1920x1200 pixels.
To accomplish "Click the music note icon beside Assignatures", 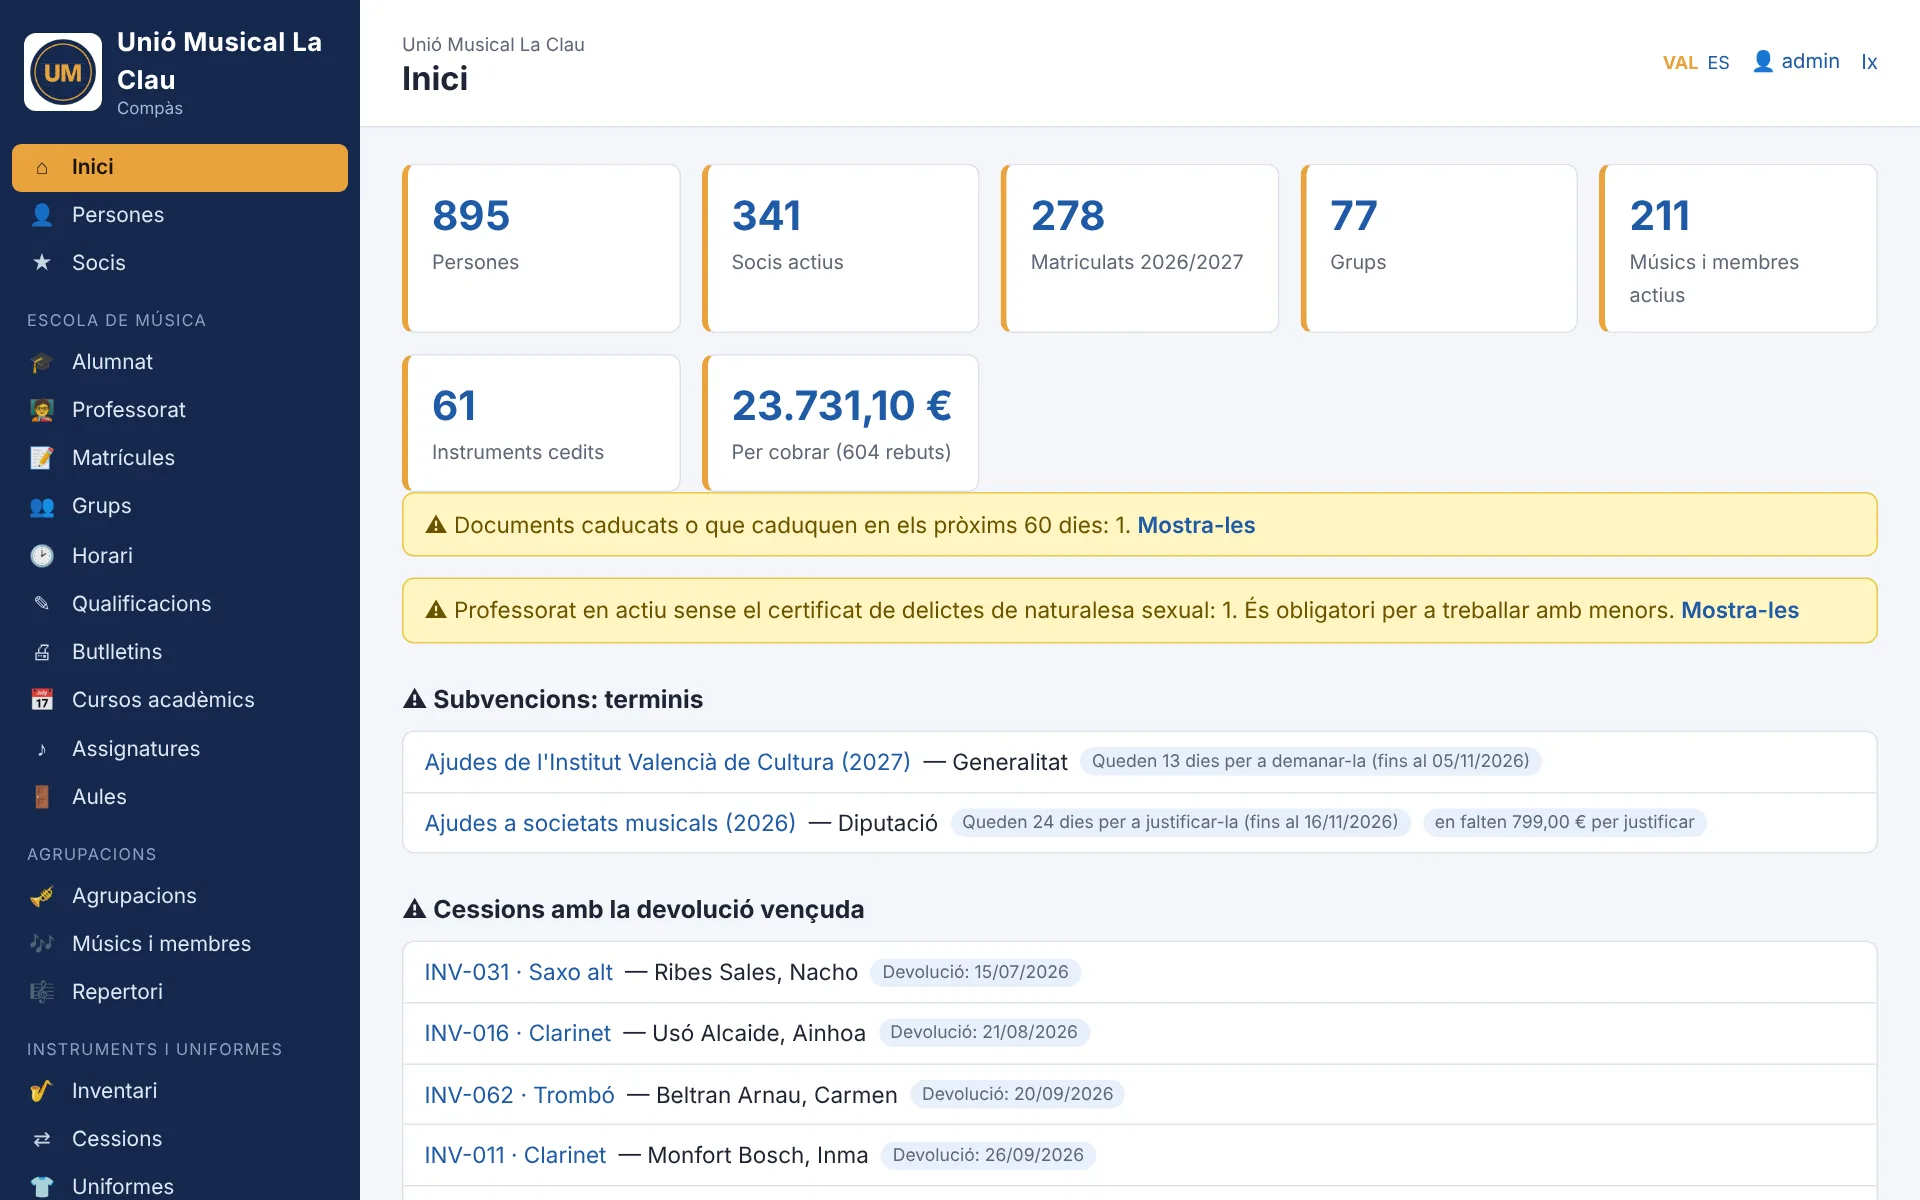I will click(x=42, y=749).
